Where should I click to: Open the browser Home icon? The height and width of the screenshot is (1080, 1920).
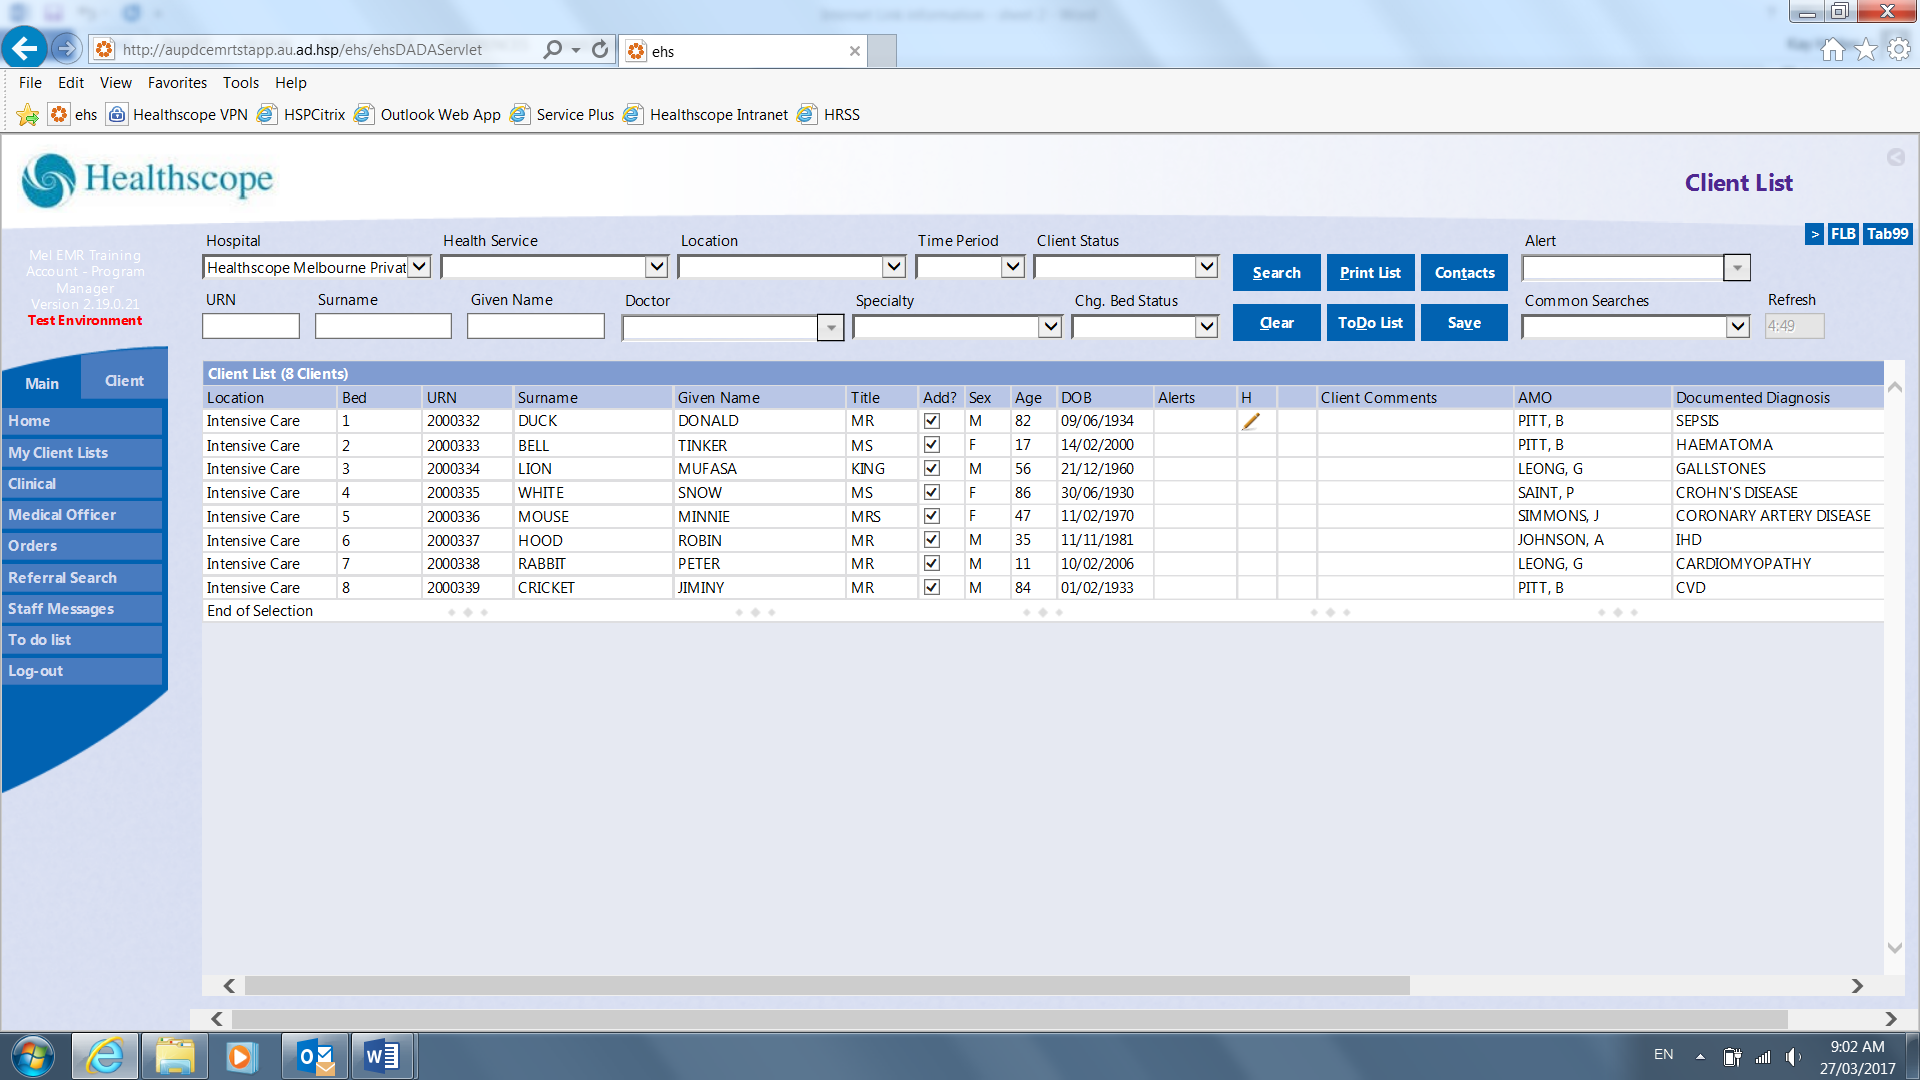1832,49
